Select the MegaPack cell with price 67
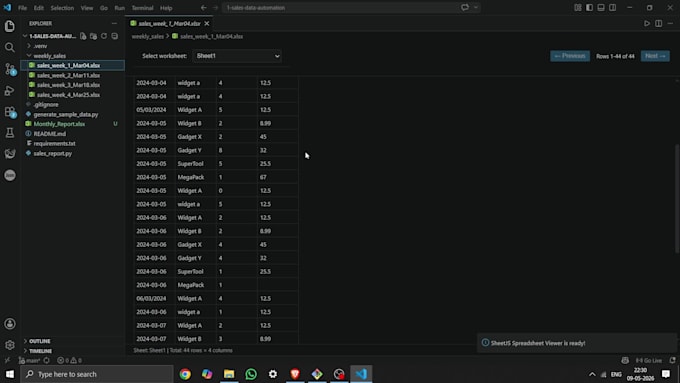 point(195,177)
